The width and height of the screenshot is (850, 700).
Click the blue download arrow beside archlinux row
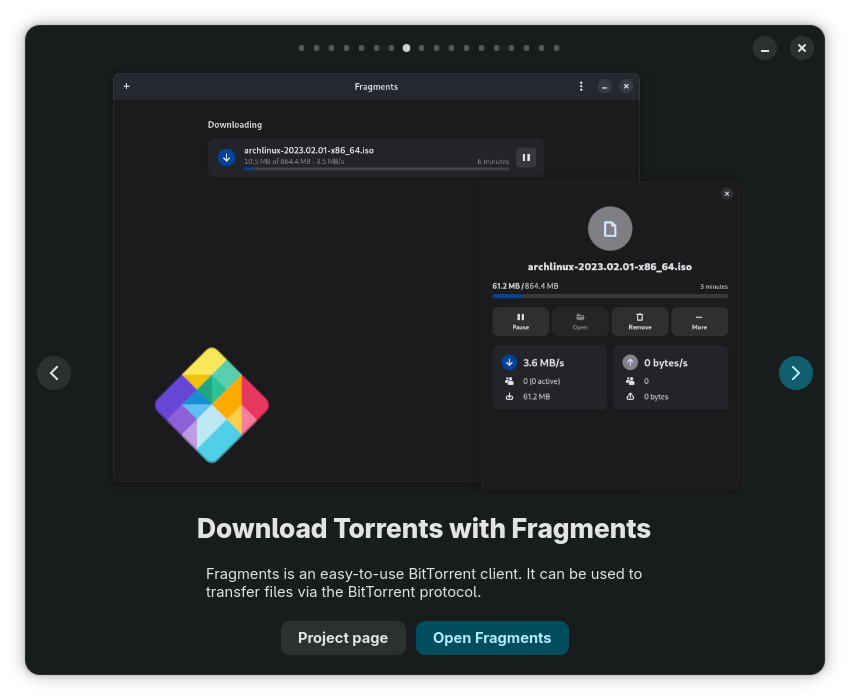tap(227, 157)
